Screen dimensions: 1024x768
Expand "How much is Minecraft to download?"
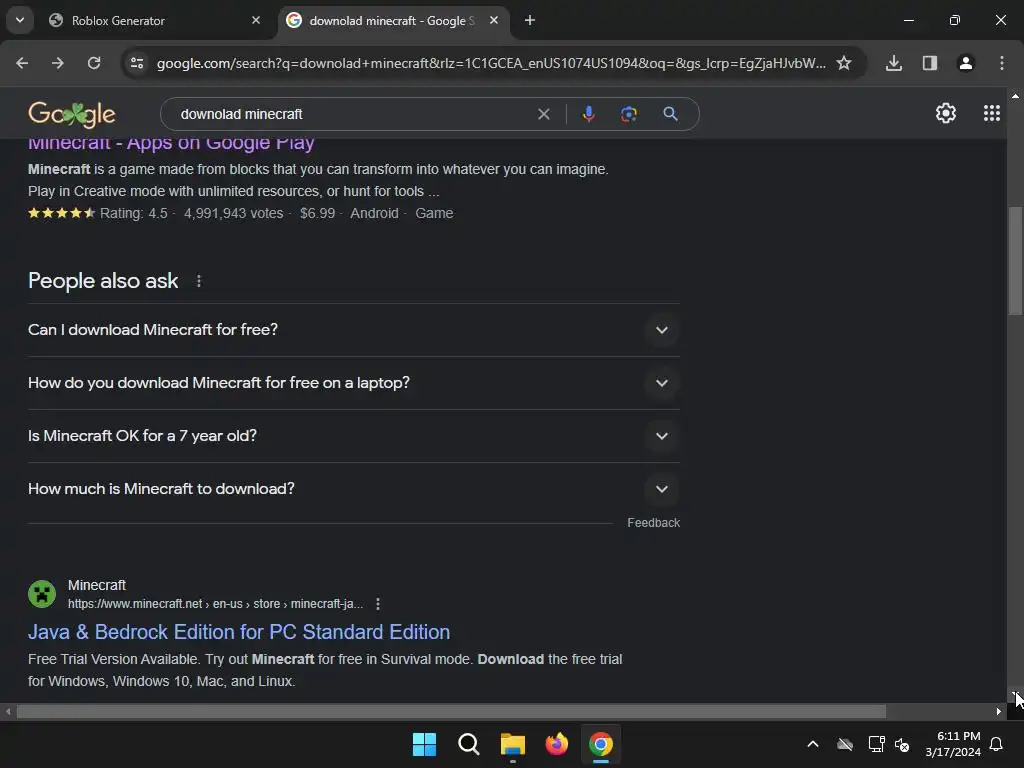coord(353,488)
